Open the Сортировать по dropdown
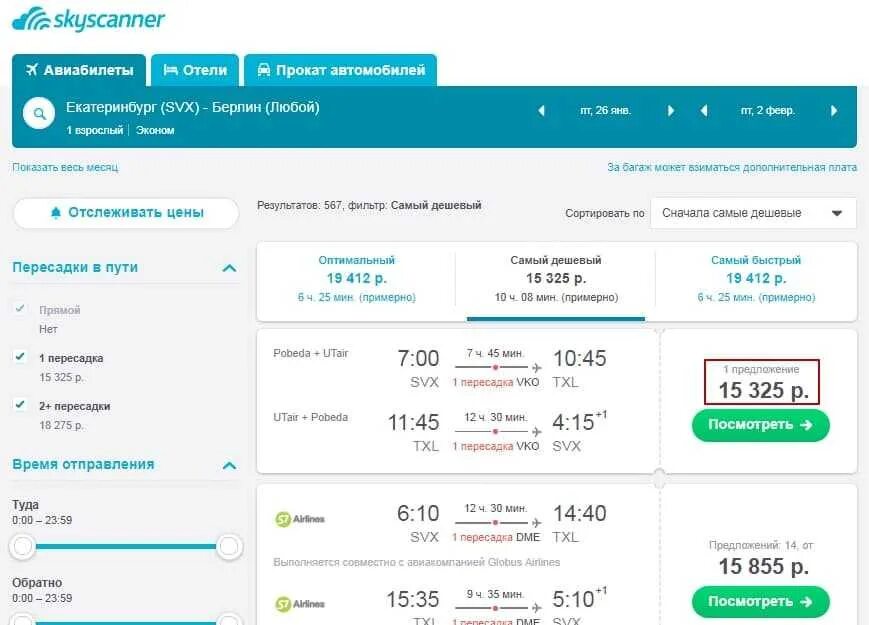The width and height of the screenshot is (869, 625). tap(753, 213)
